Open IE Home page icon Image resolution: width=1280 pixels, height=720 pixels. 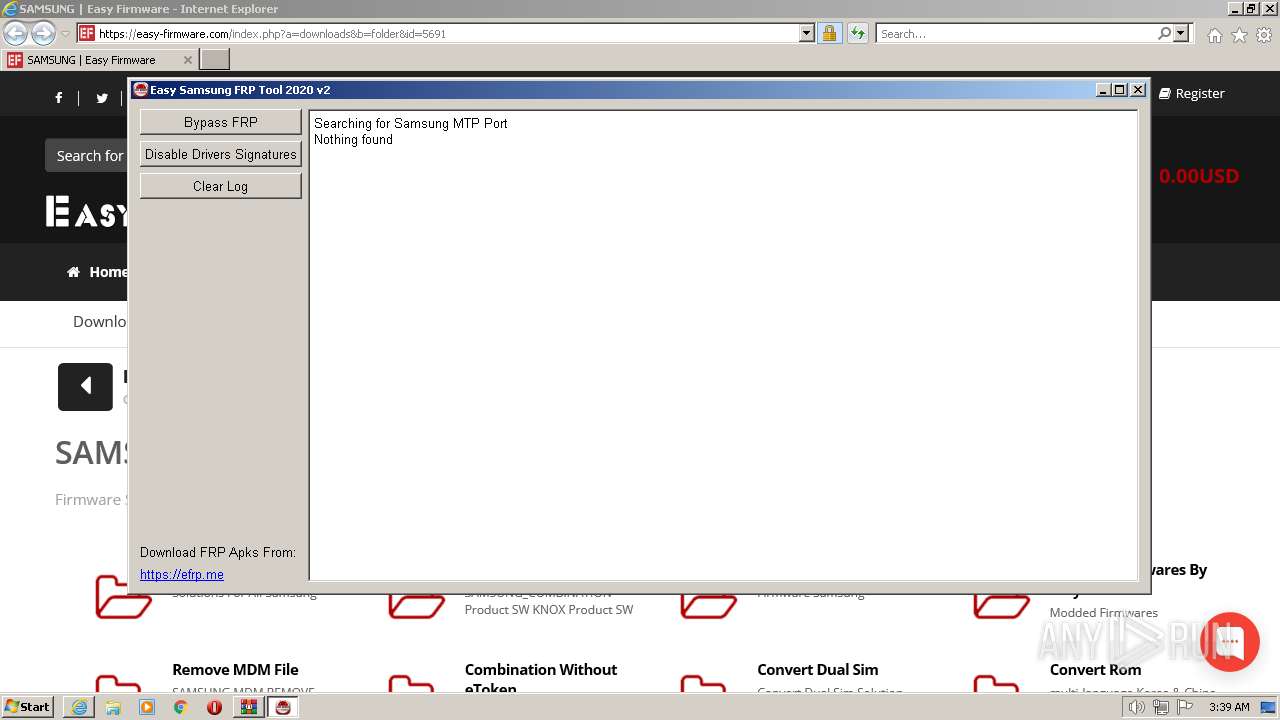(x=1214, y=35)
